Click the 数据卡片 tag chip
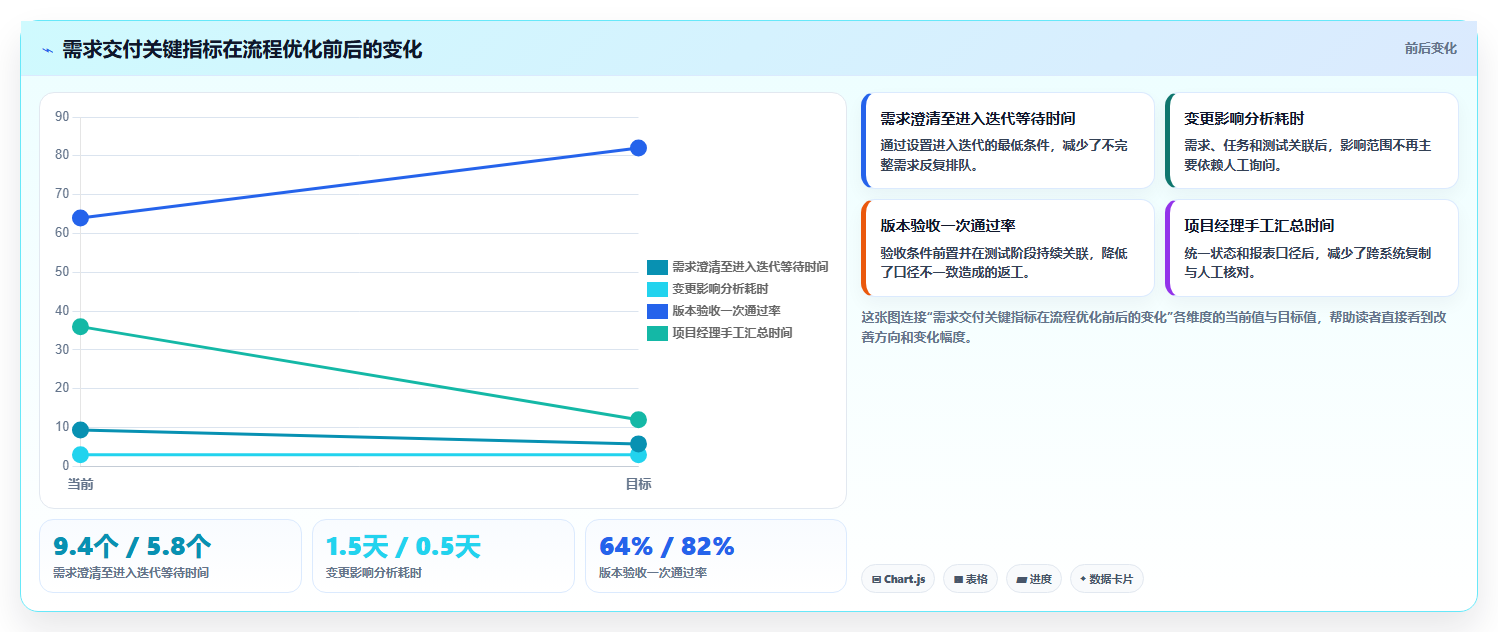 tap(1106, 579)
